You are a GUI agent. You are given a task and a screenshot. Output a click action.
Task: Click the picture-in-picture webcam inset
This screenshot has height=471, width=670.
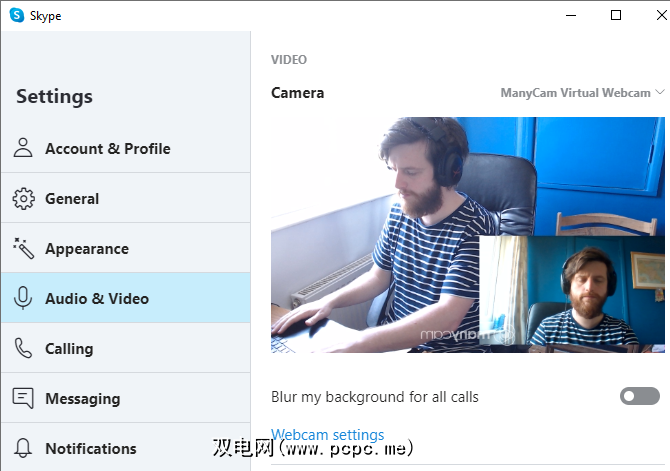572,294
